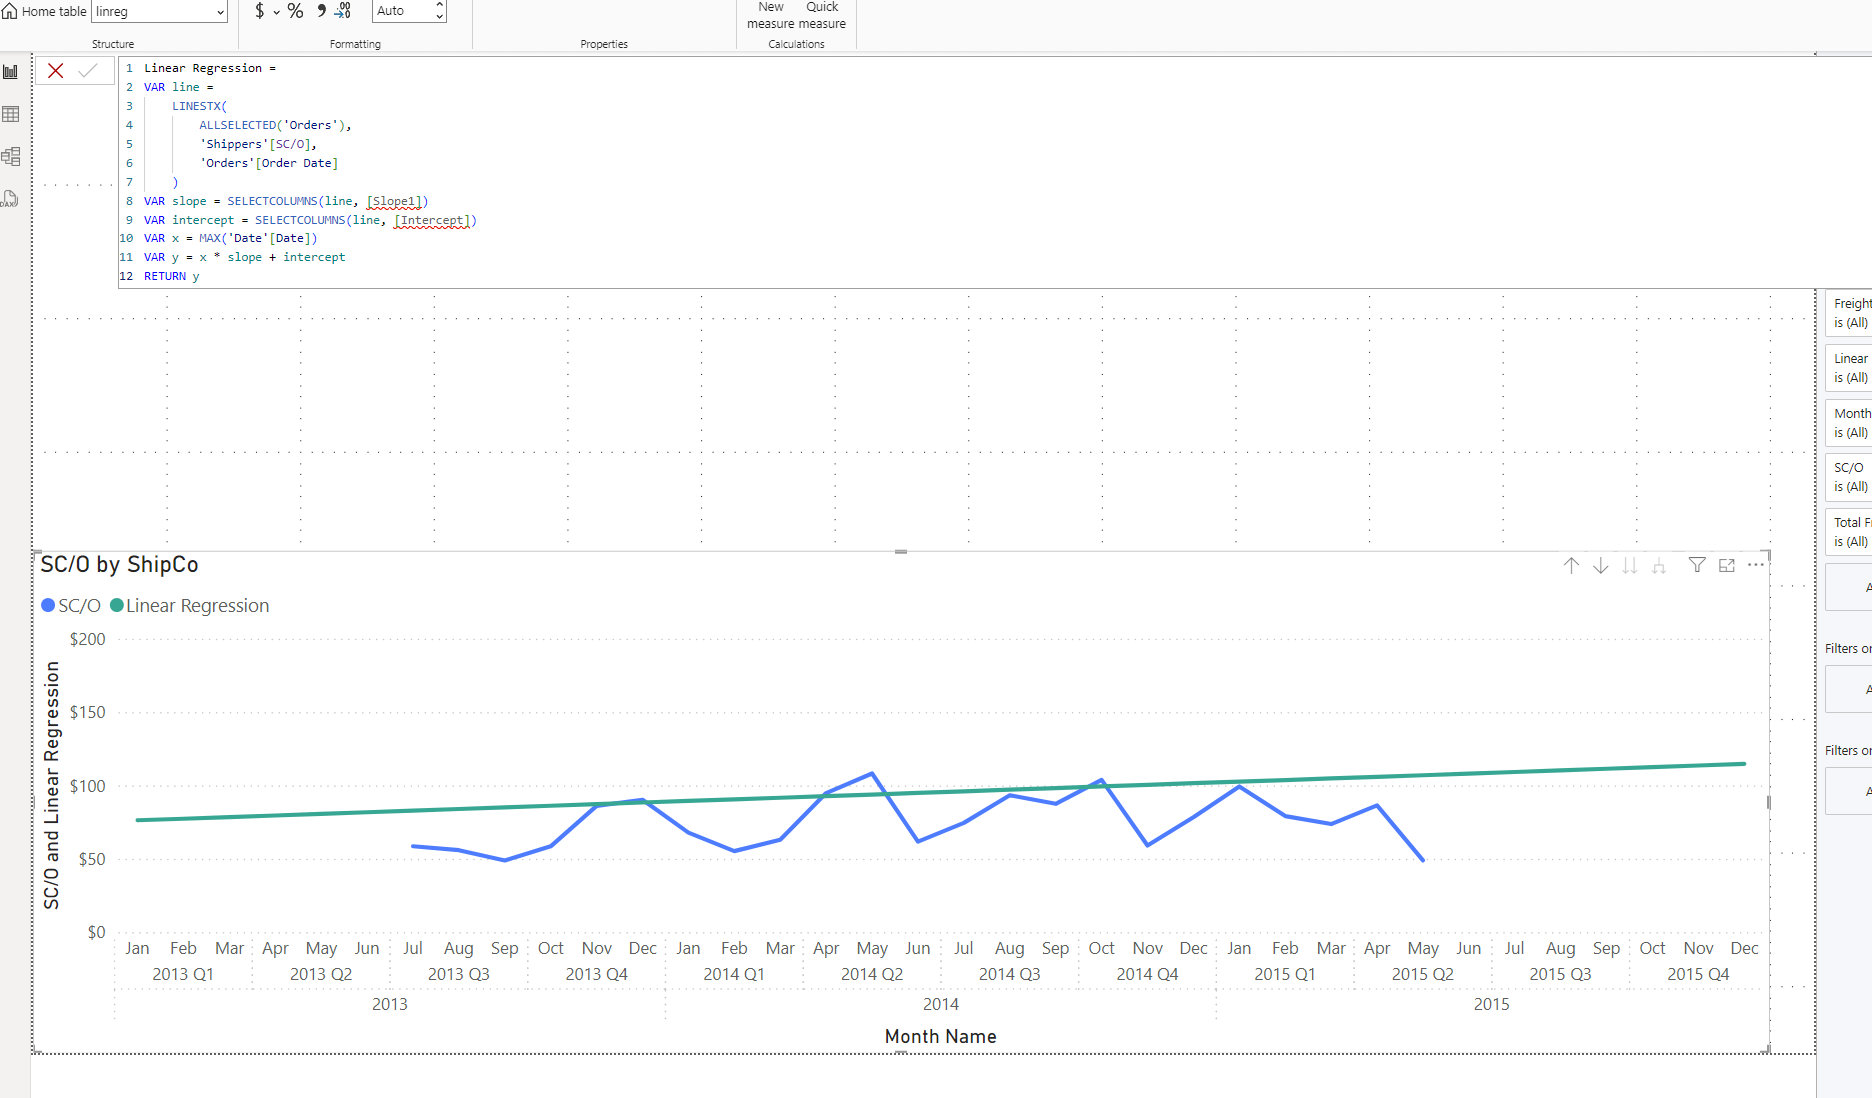Viewport: 1872px width, 1098px height.
Task: Switch to Table view in sidebar
Action: 11,114
